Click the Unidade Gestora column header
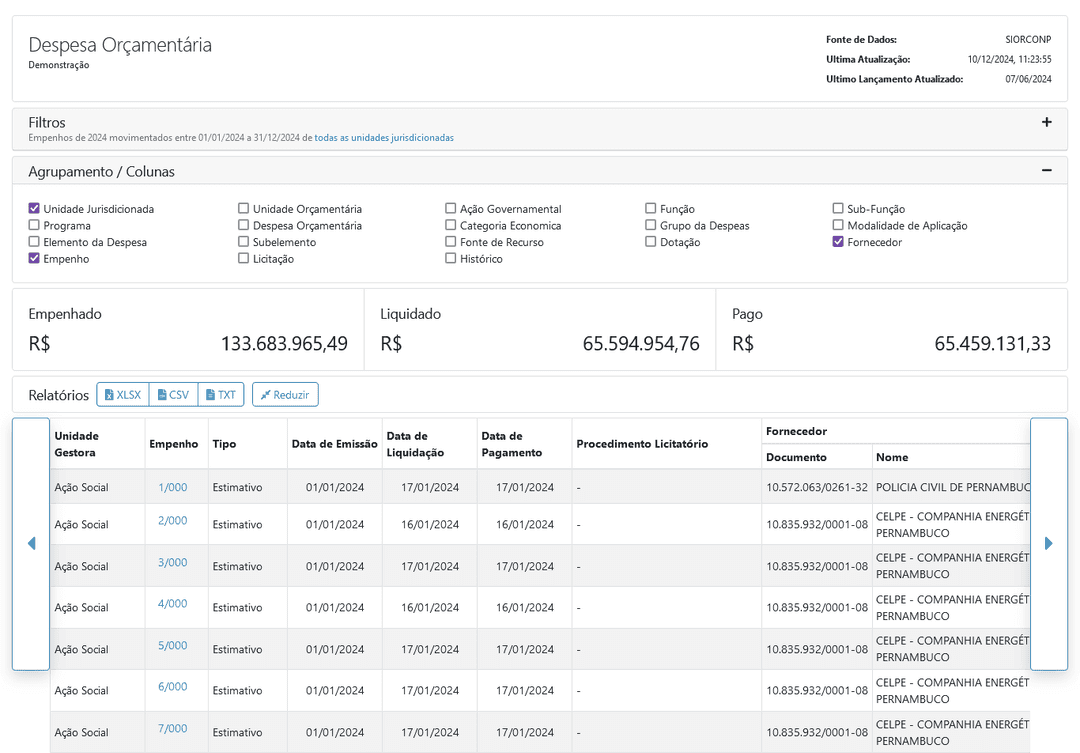Screen dimensions: 1080x753 (x=97, y=444)
